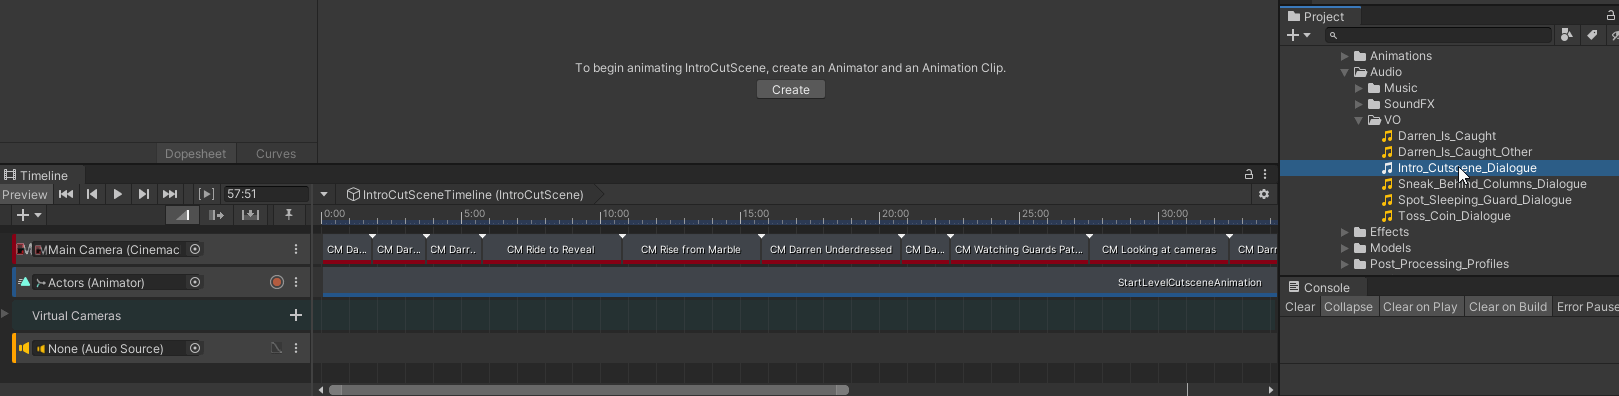Toggle Console Clear on Build
1619x396 pixels.
(x=1508, y=307)
